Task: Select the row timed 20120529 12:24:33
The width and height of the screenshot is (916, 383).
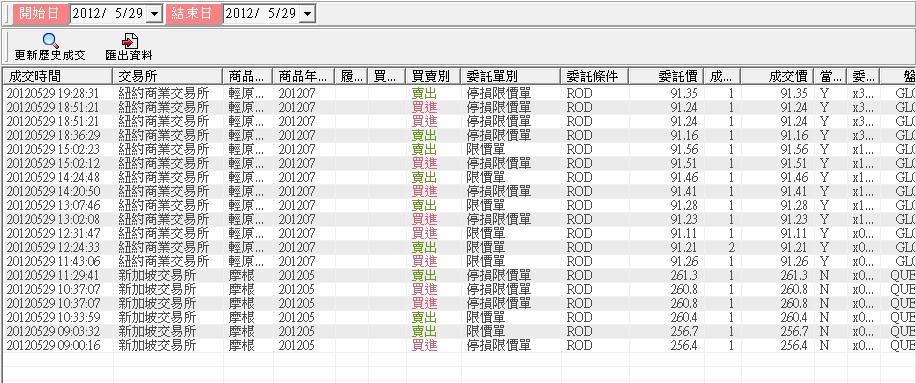Action: pos(459,248)
